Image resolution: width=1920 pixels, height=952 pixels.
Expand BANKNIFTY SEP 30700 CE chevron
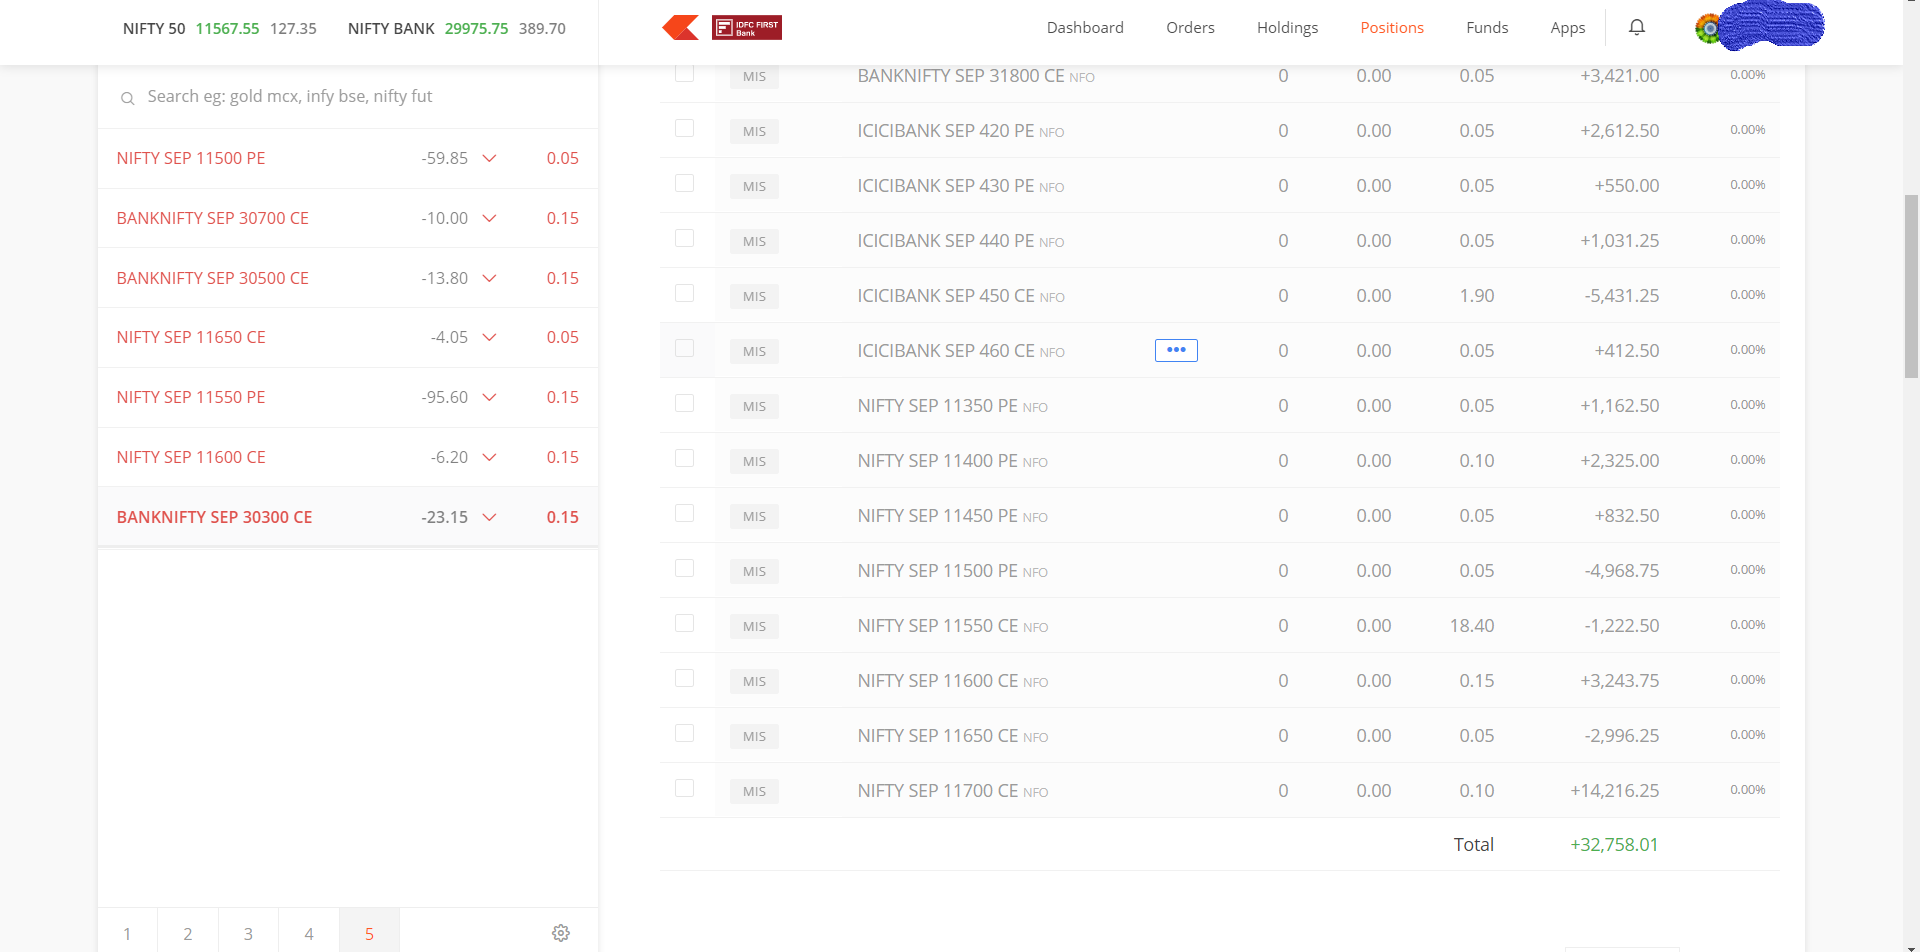click(490, 218)
